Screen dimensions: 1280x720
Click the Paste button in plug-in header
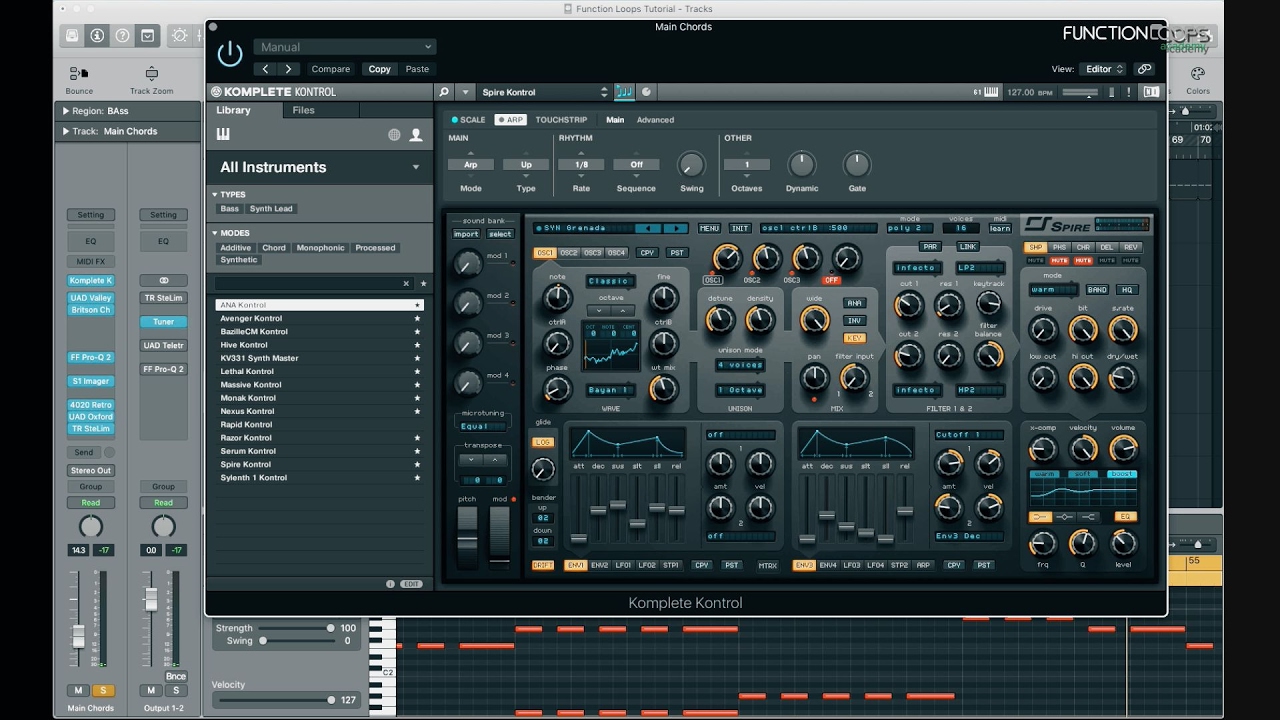click(417, 69)
